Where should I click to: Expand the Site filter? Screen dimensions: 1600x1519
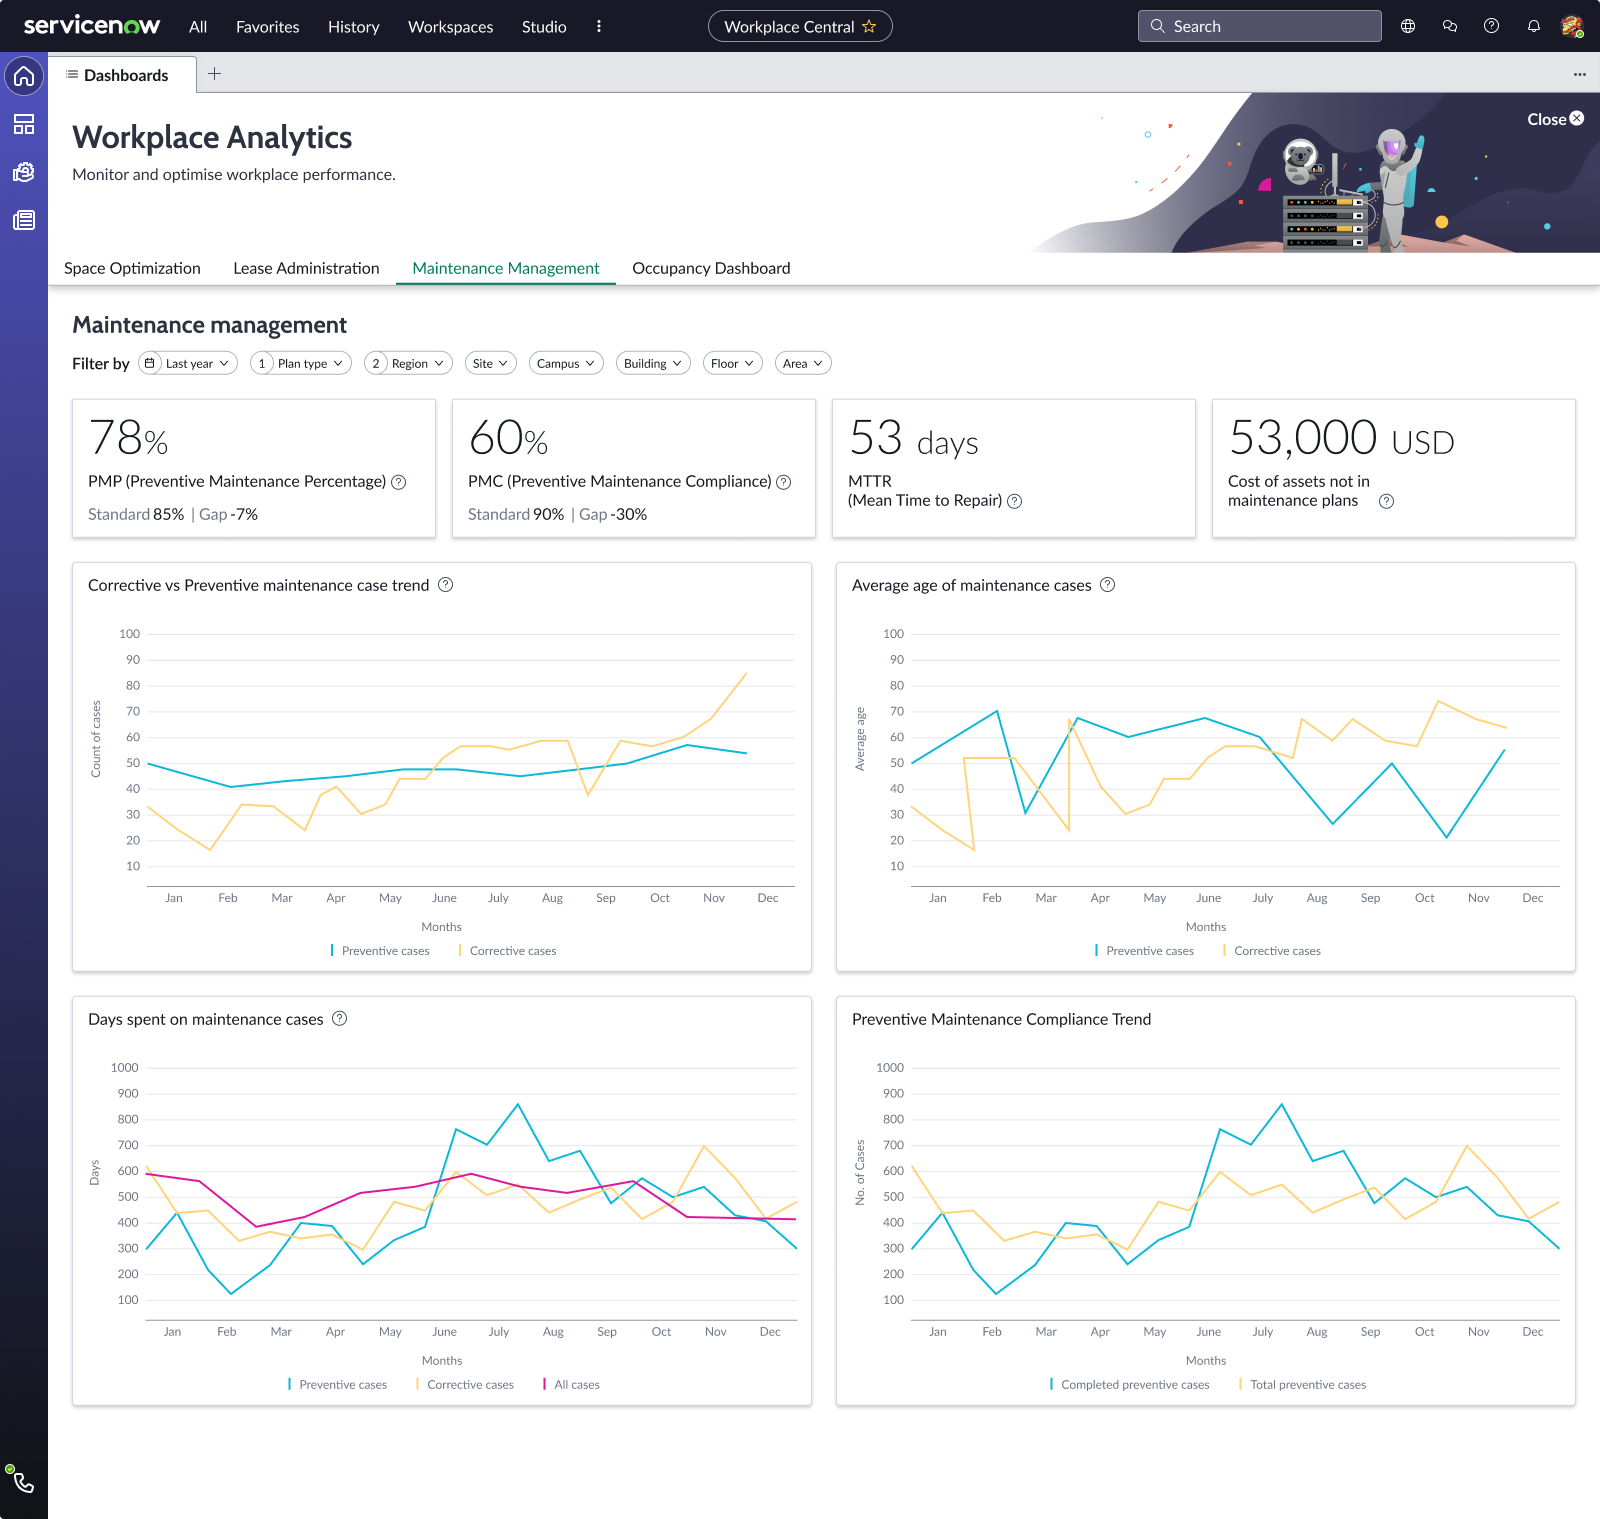pos(491,363)
